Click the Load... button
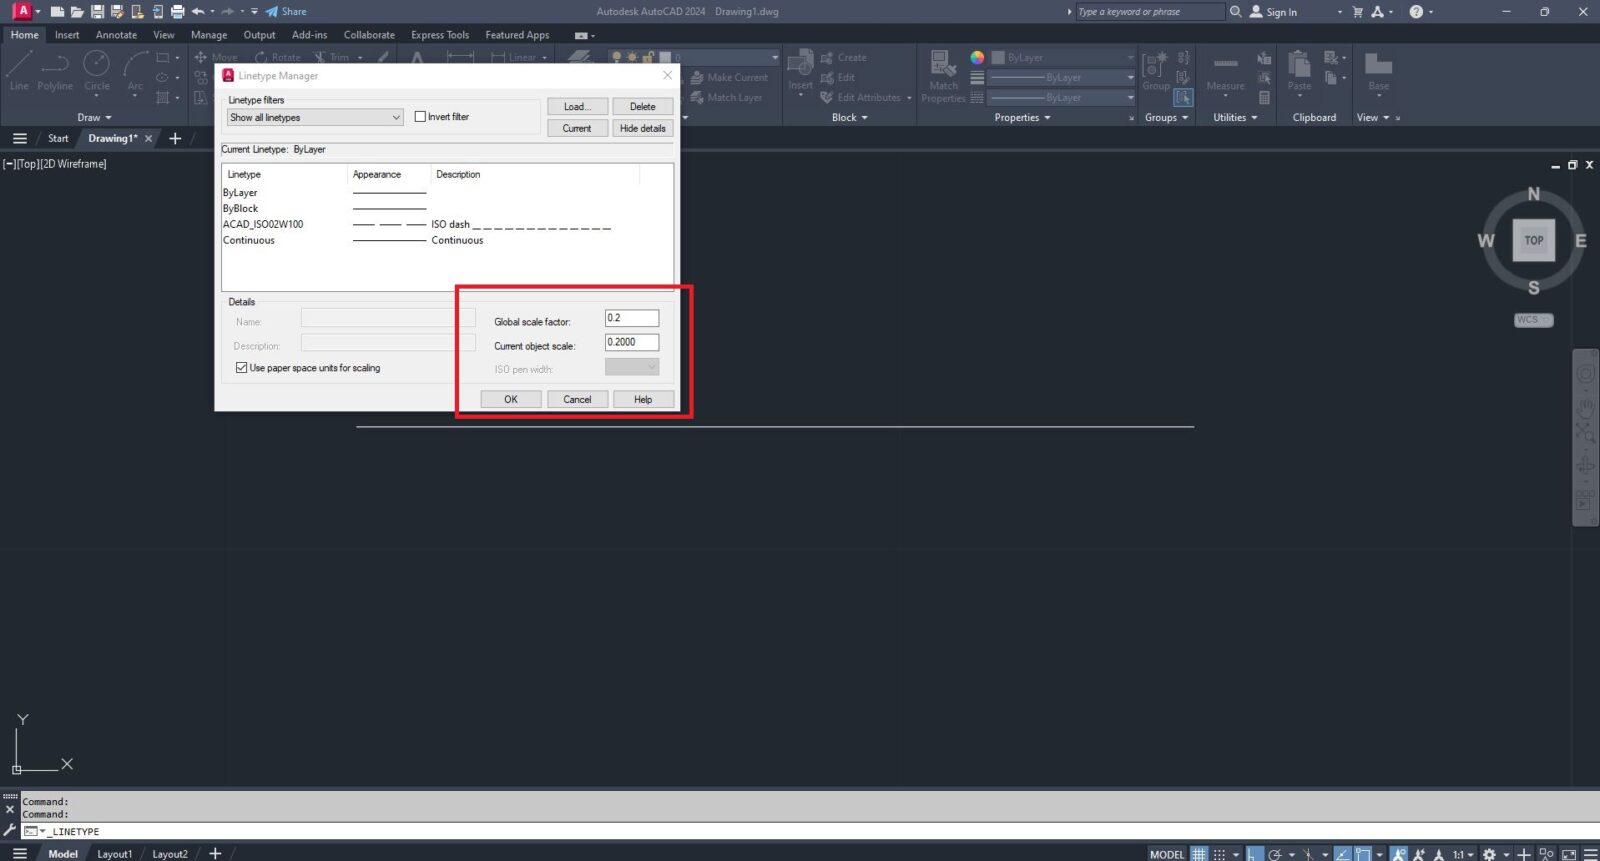Screen dimensions: 1600x861 (577, 107)
